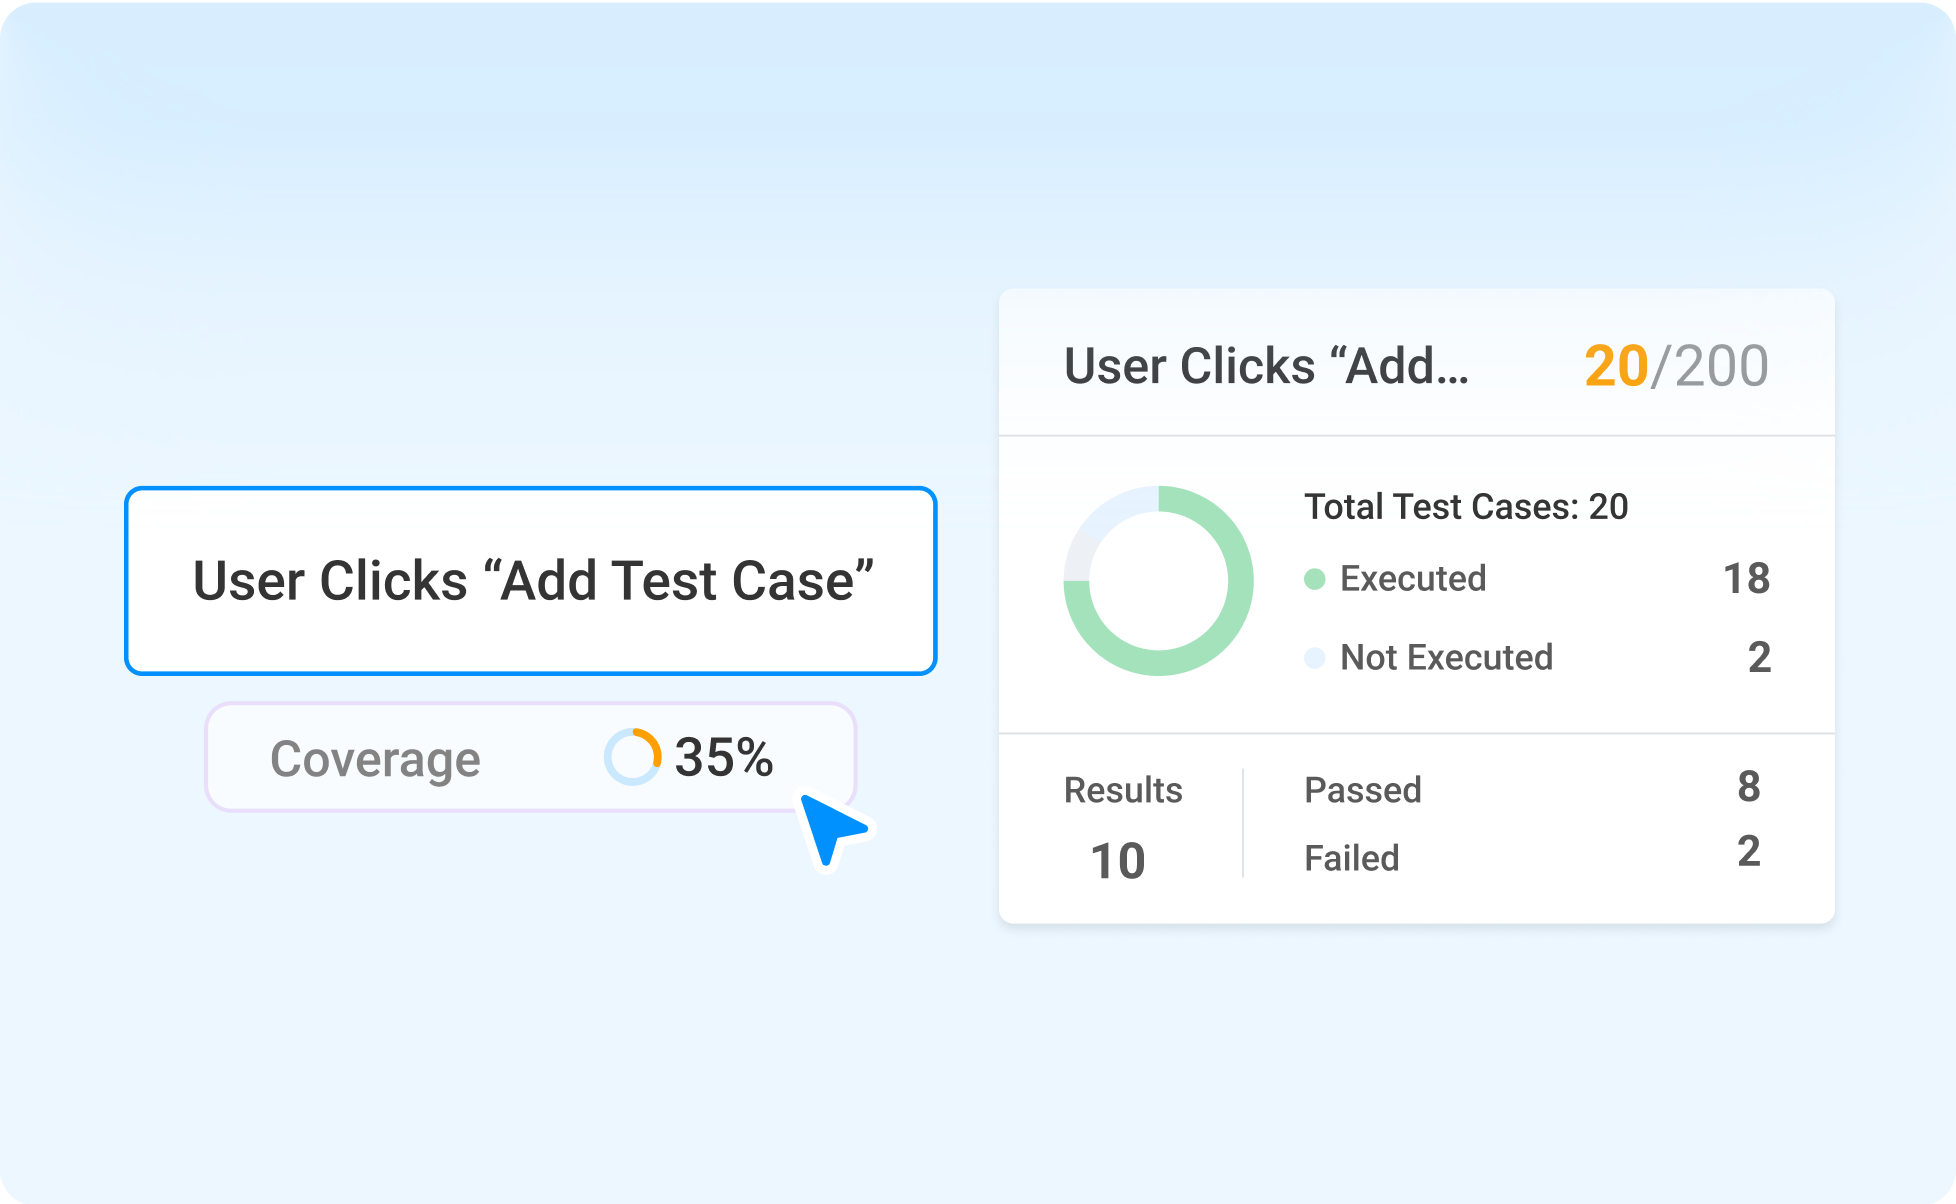Click the green Executed legend dot
Image resolution: width=1956 pixels, height=1204 pixels.
(x=1315, y=579)
